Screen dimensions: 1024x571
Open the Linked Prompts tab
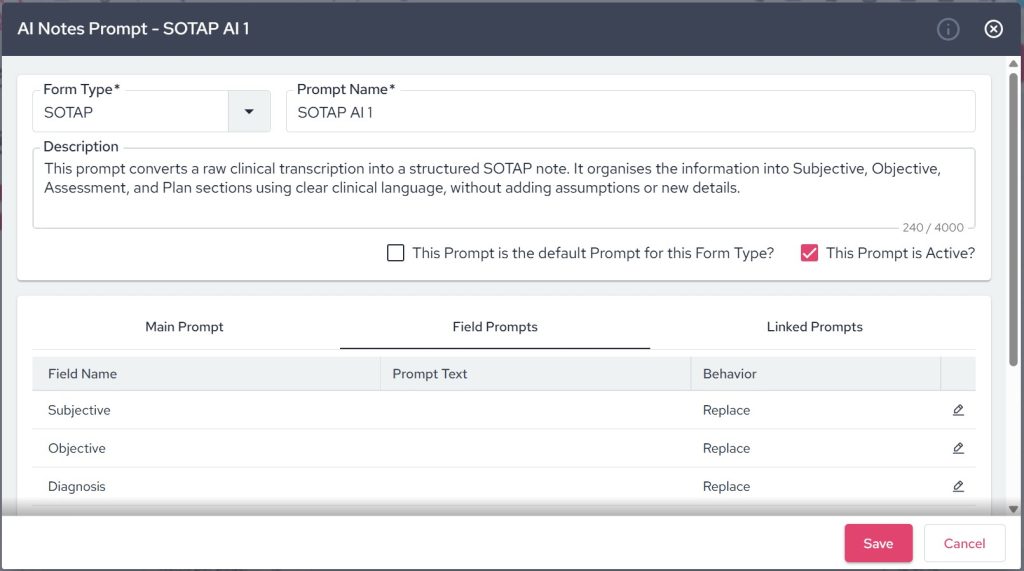814,327
